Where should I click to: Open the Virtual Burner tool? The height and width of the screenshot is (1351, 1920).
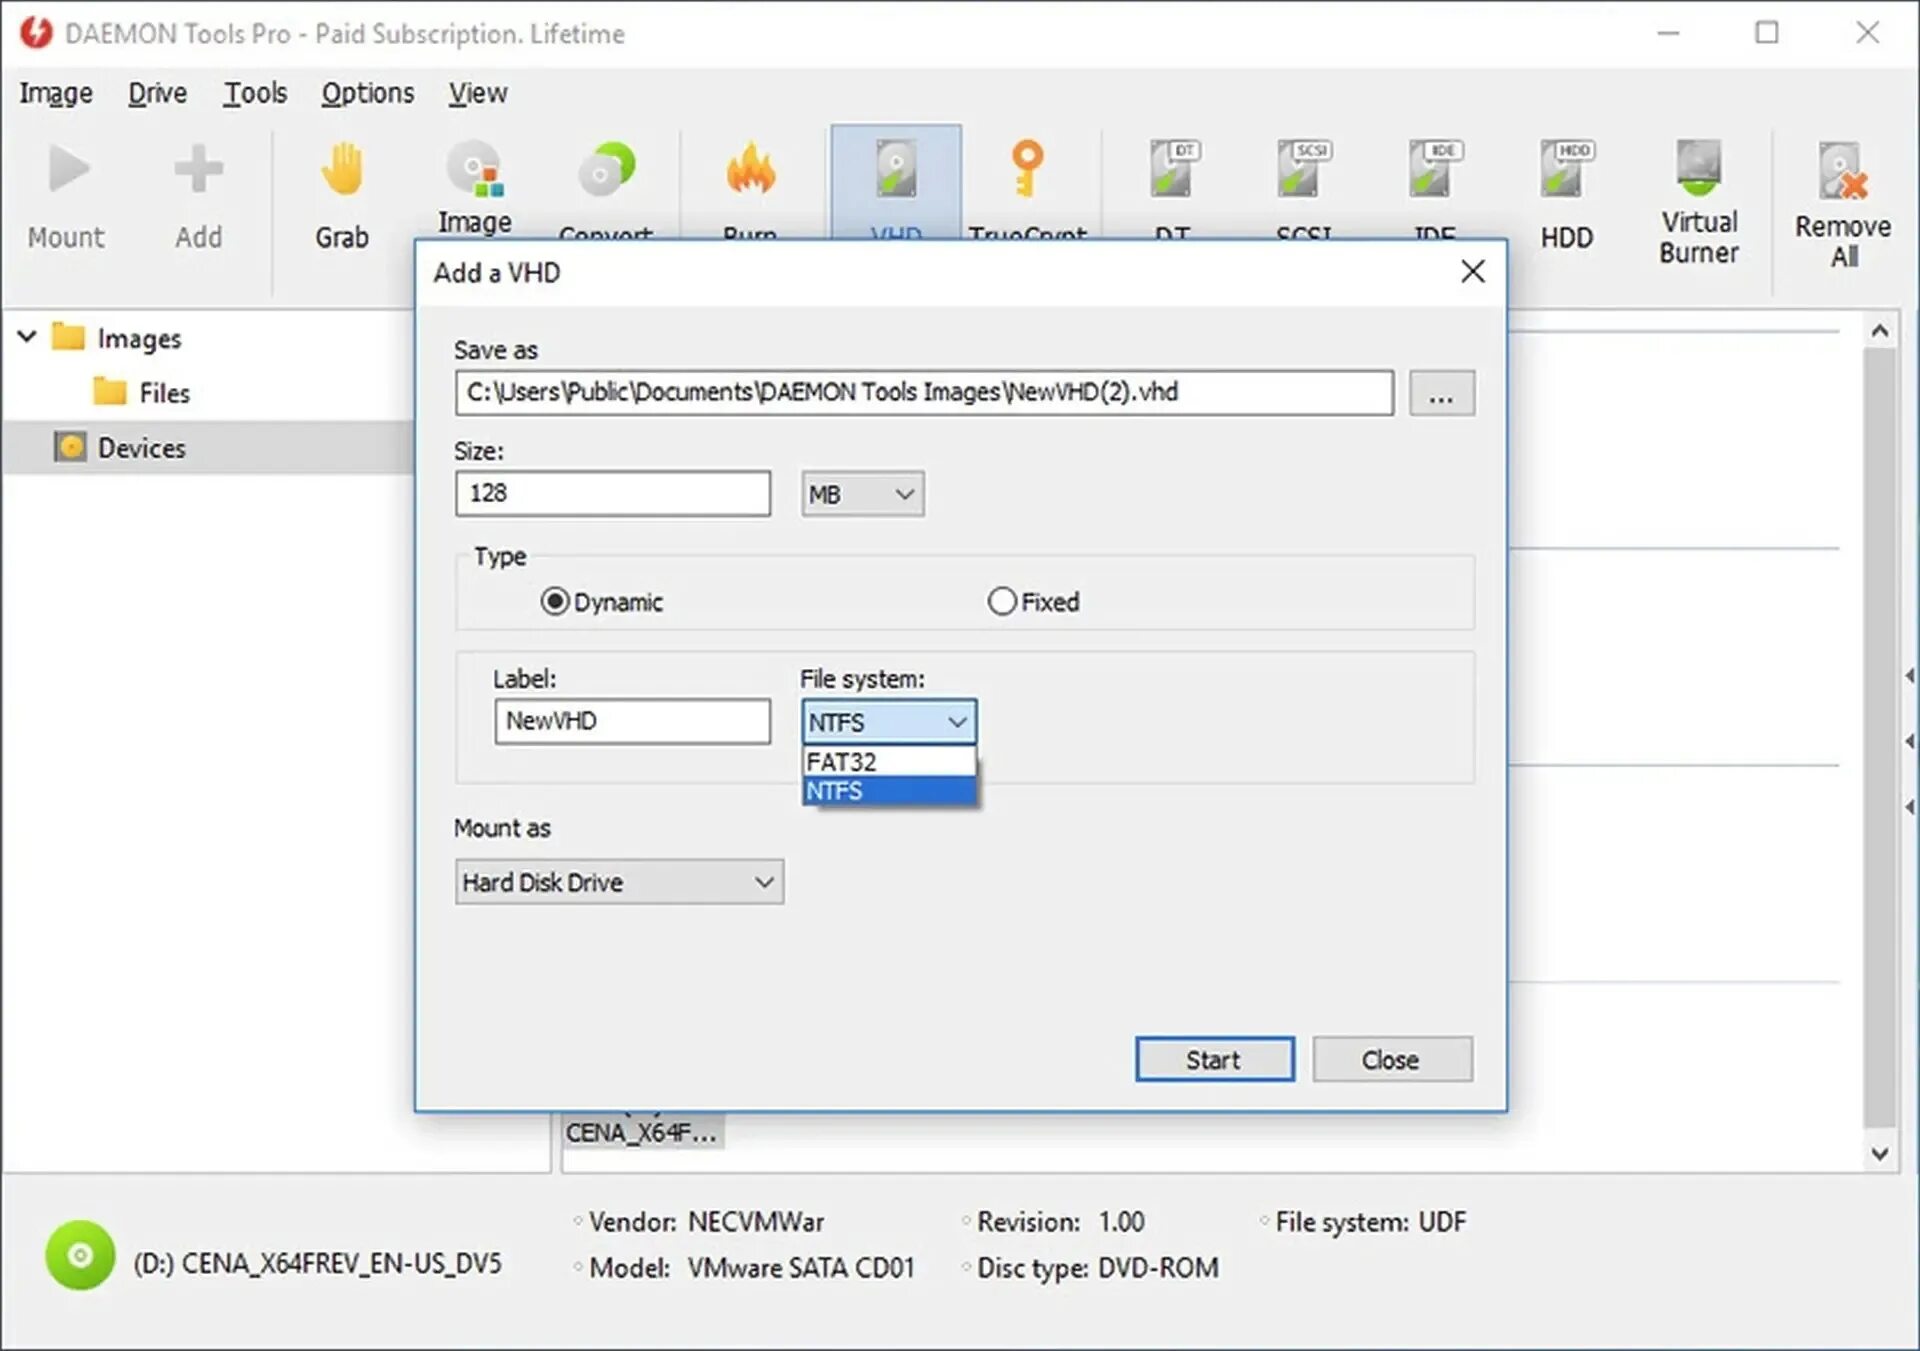coord(1698,166)
